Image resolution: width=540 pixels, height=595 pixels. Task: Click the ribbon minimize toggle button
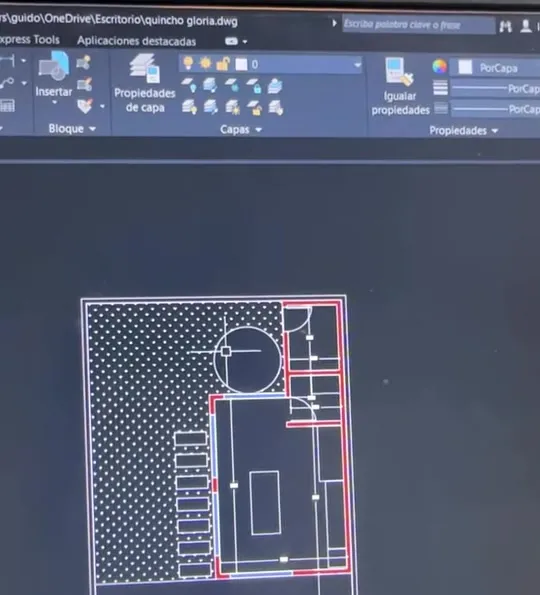[231, 41]
